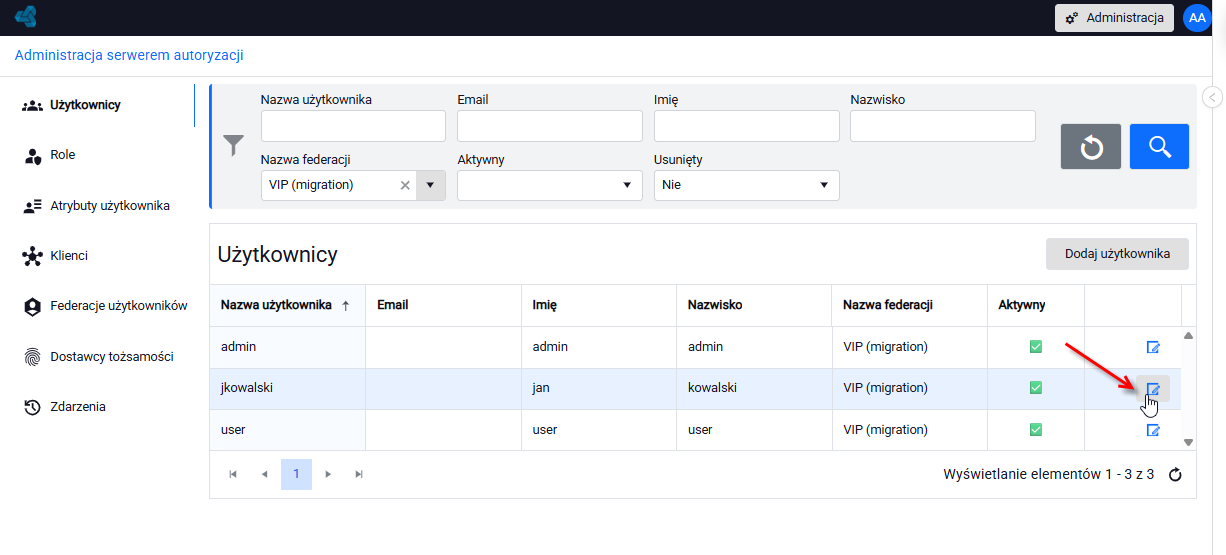Screen dimensions: 1226x555
Task: Go to previous page of results
Action: [x=265, y=474]
